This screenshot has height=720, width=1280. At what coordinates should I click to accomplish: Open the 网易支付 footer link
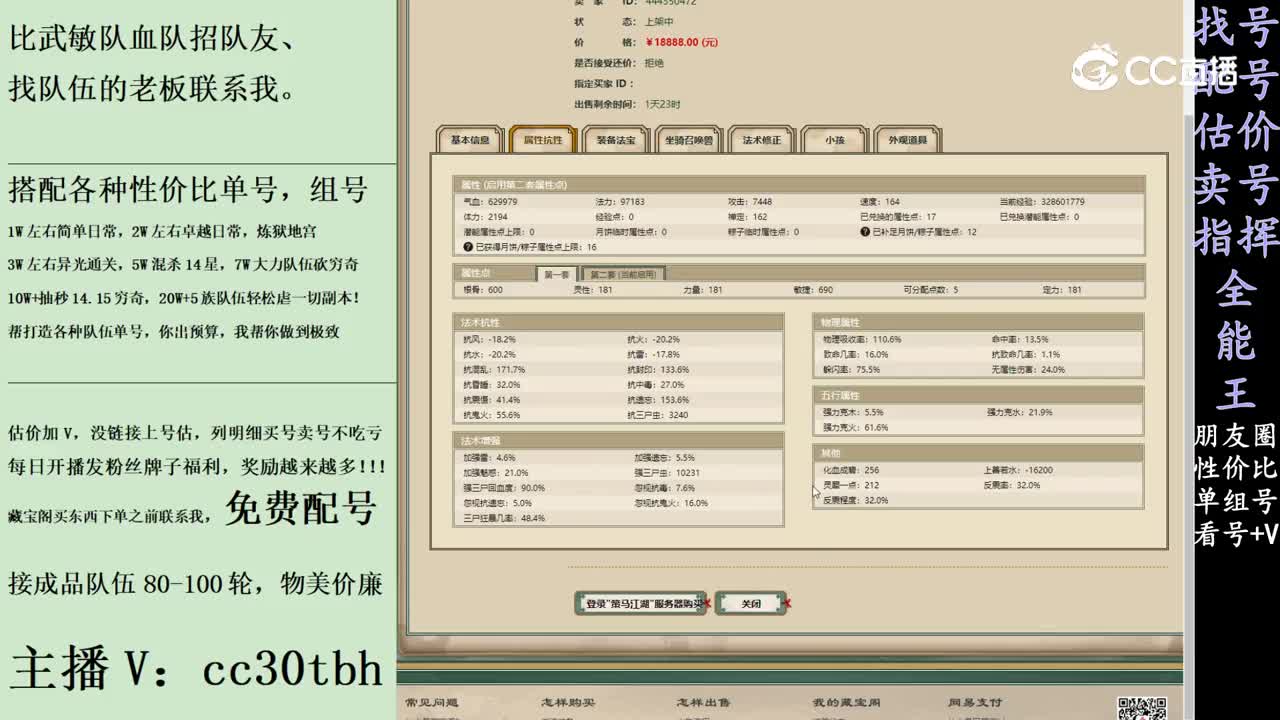coord(975,703)
